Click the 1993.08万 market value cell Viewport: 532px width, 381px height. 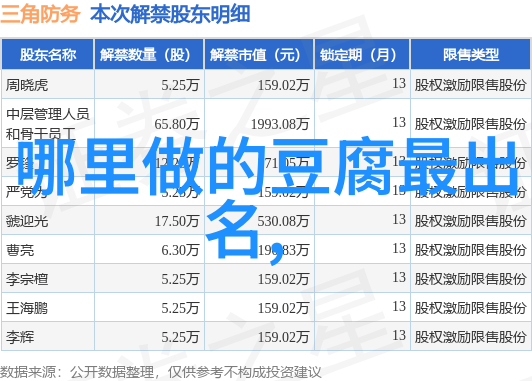click(280, 124)
